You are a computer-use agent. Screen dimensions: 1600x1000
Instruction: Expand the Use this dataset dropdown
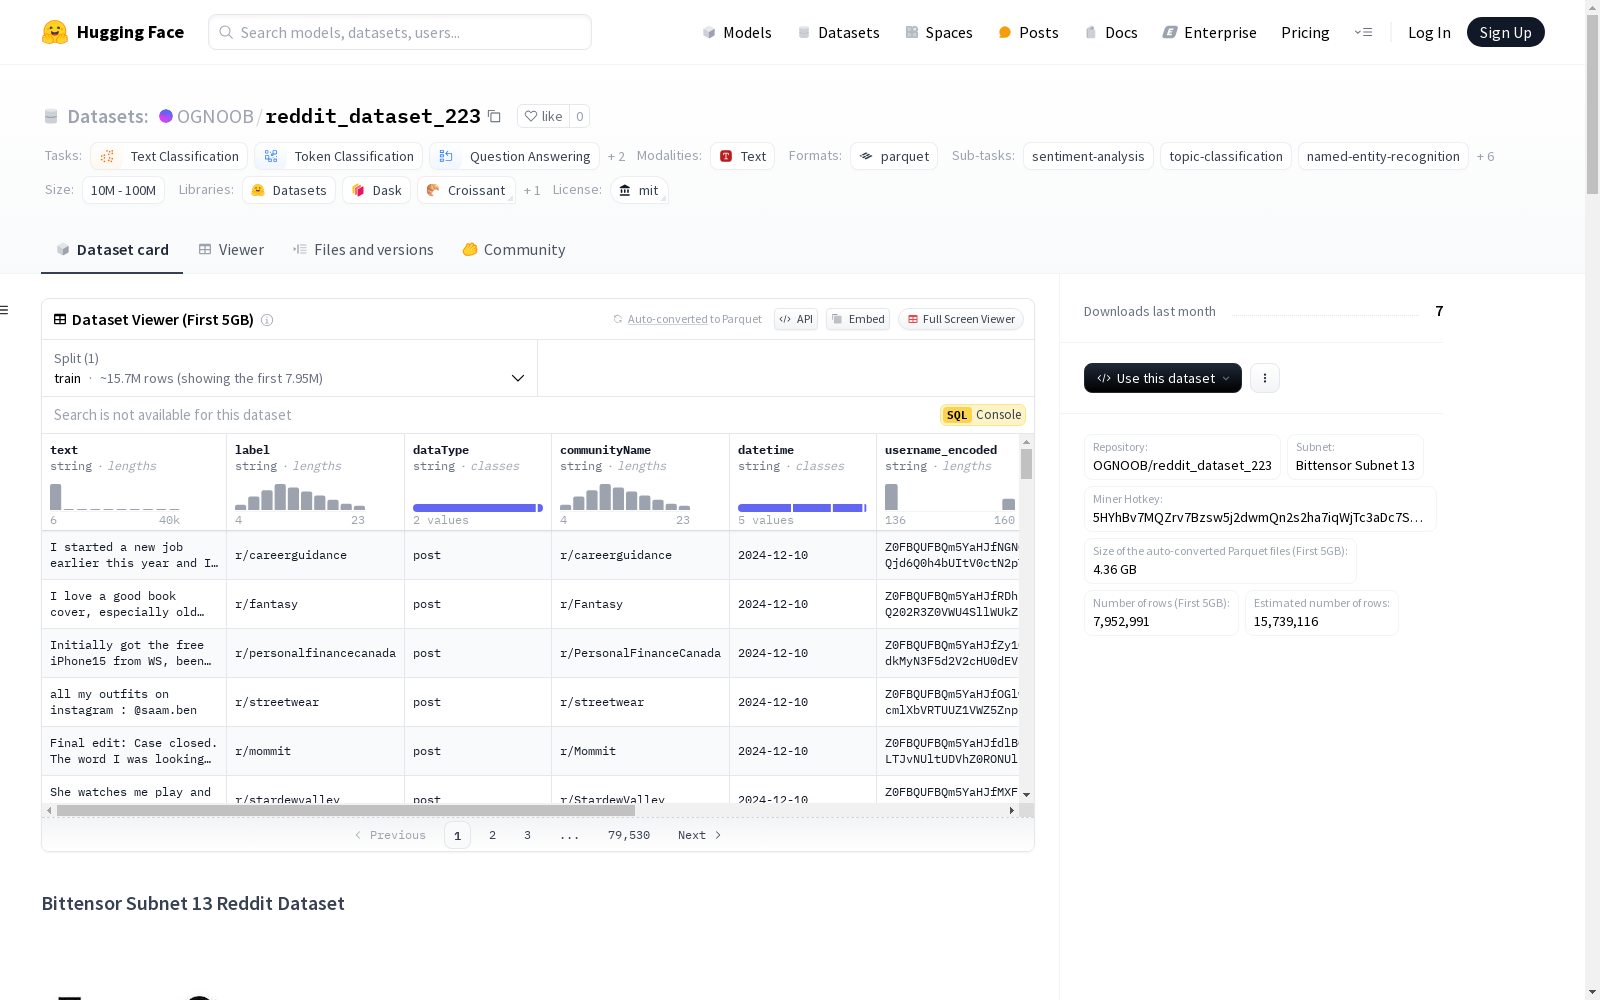(1163, 378)
